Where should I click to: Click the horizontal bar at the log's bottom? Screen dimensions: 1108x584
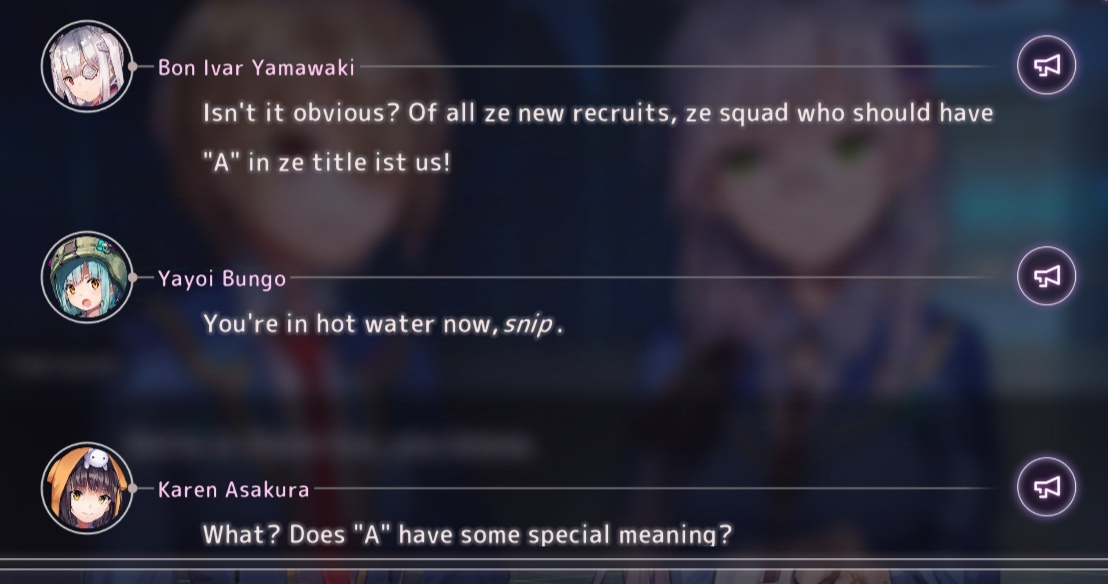[554, 564]
